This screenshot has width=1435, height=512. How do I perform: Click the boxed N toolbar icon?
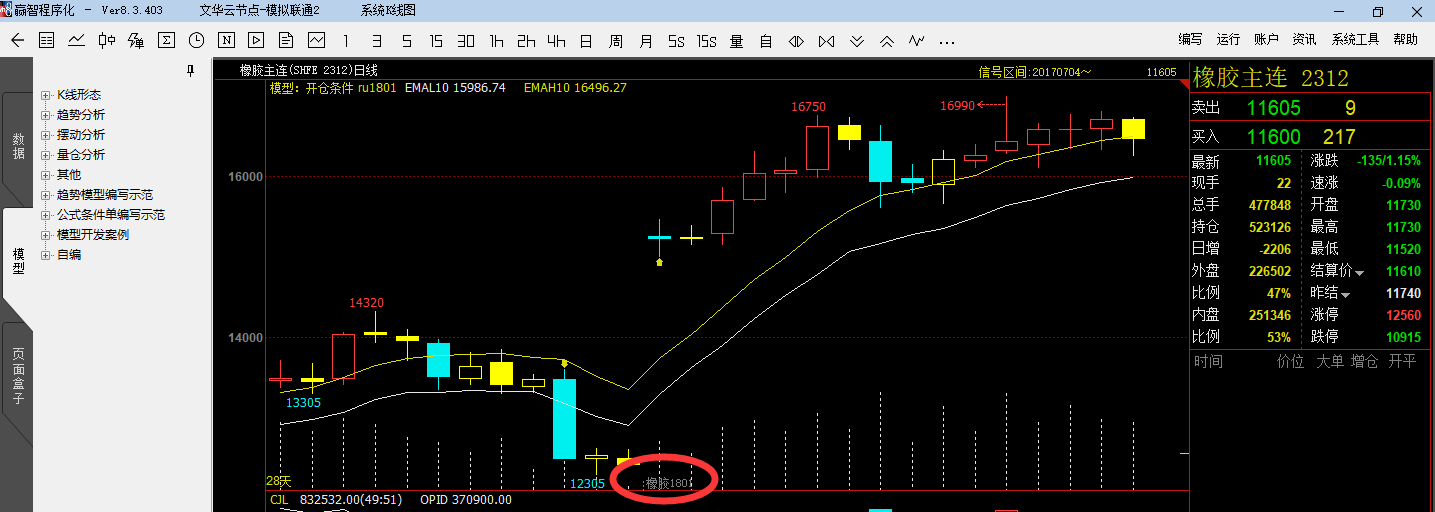click(227, 41)
